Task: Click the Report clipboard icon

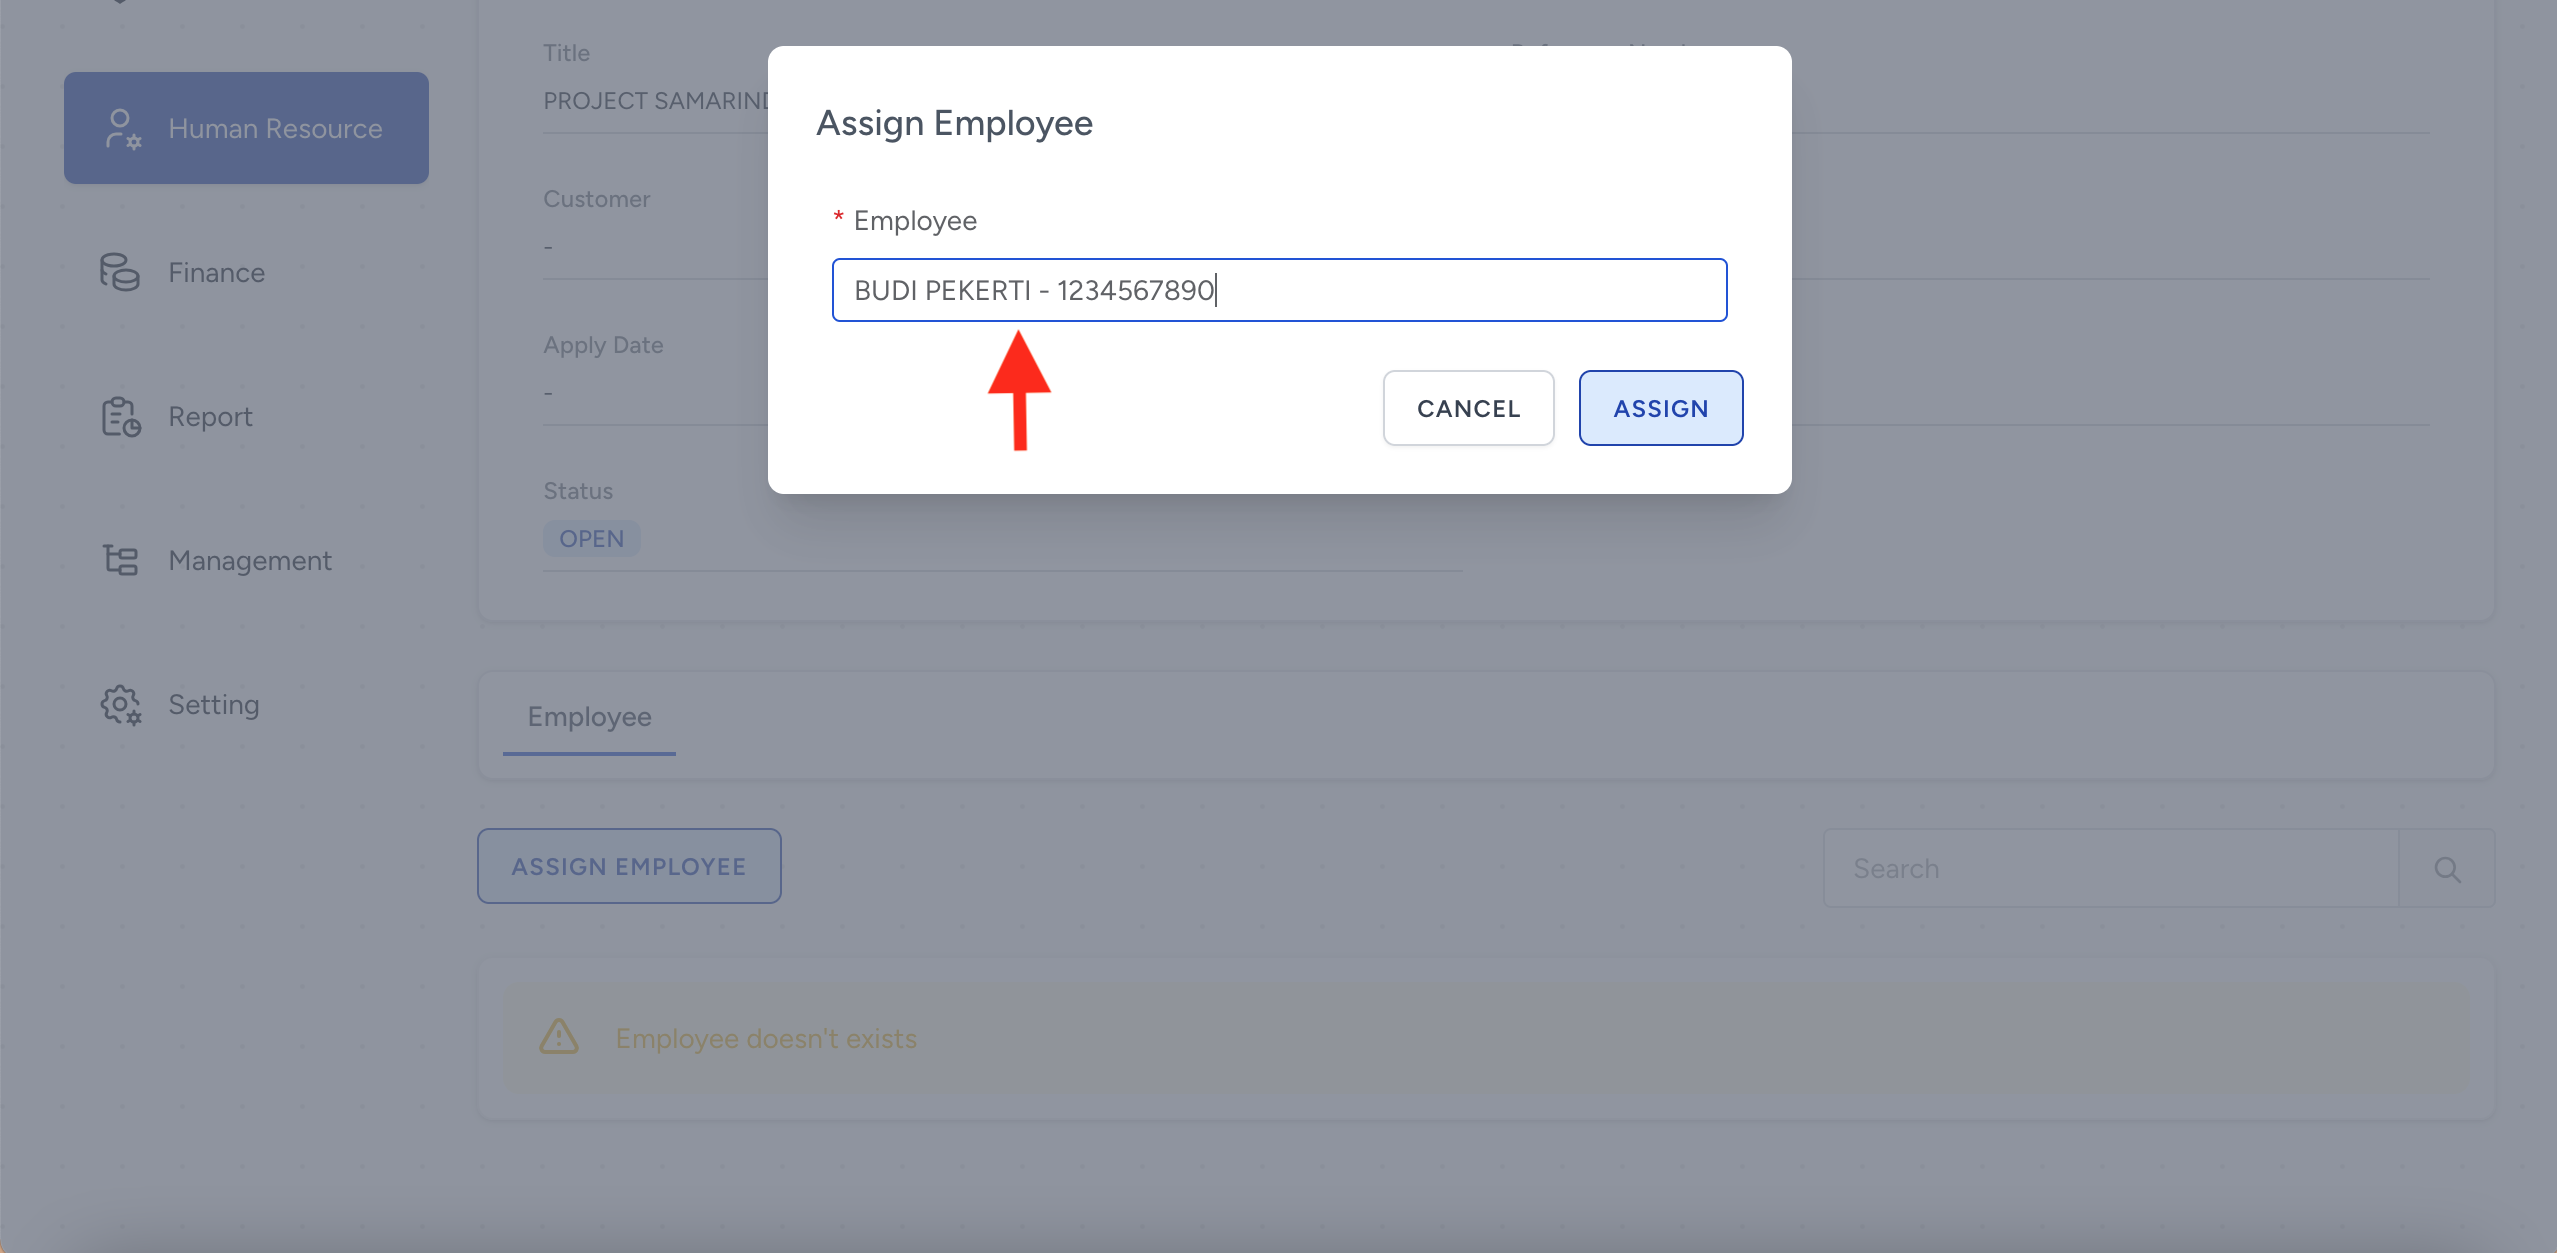Action: (120, 417)
